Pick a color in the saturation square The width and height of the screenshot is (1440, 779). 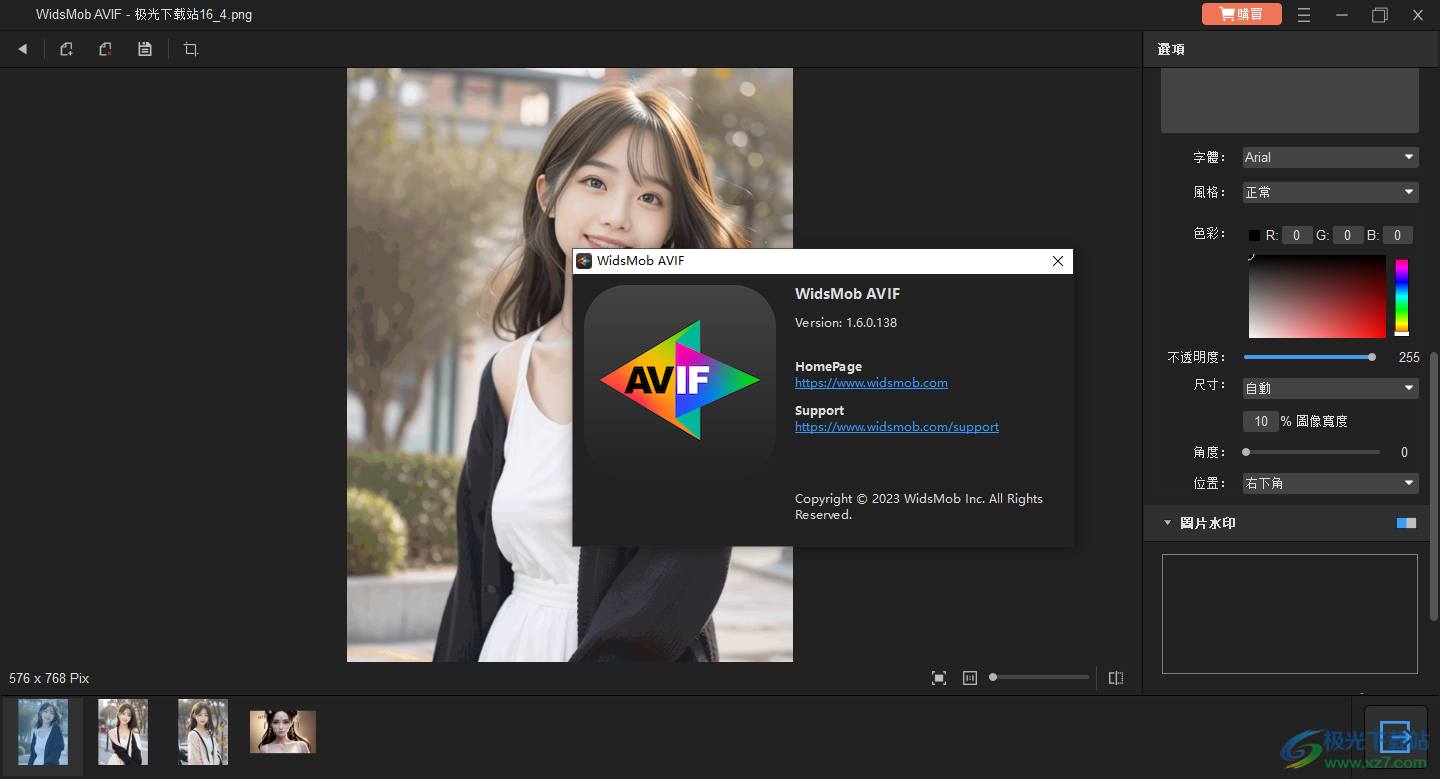[1317, 296]
